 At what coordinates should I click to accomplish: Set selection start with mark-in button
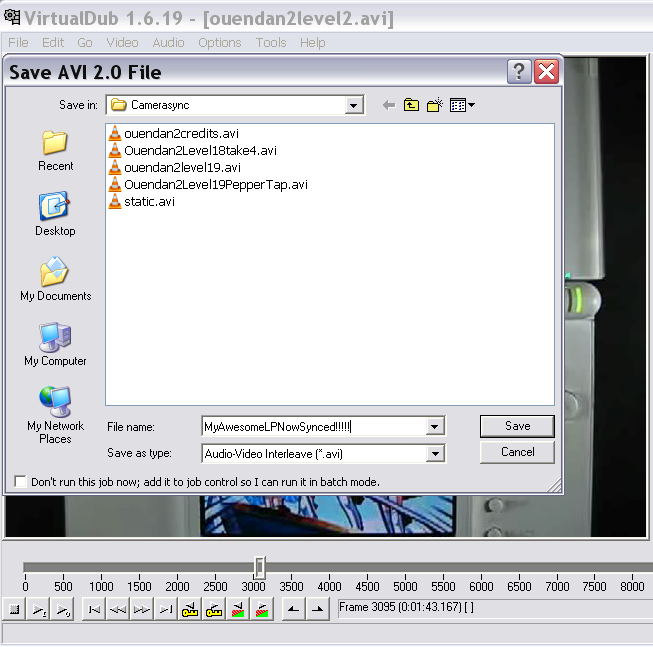point(294,610)
